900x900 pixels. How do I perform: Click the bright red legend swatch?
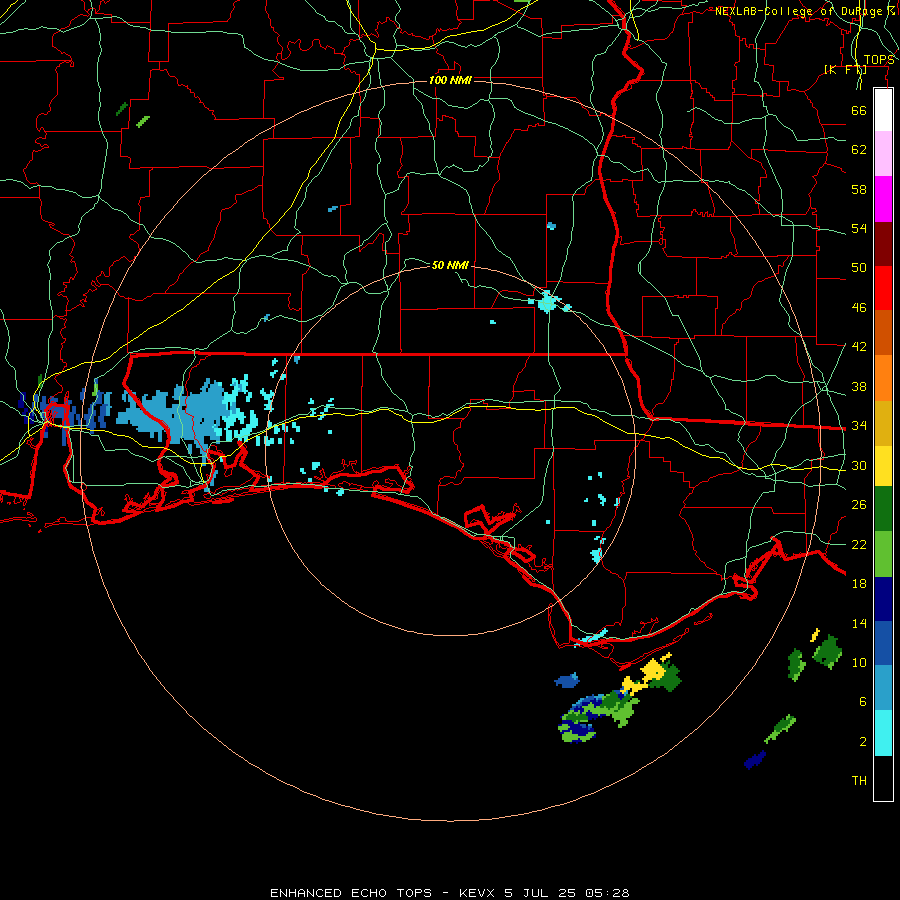(883, 288)
